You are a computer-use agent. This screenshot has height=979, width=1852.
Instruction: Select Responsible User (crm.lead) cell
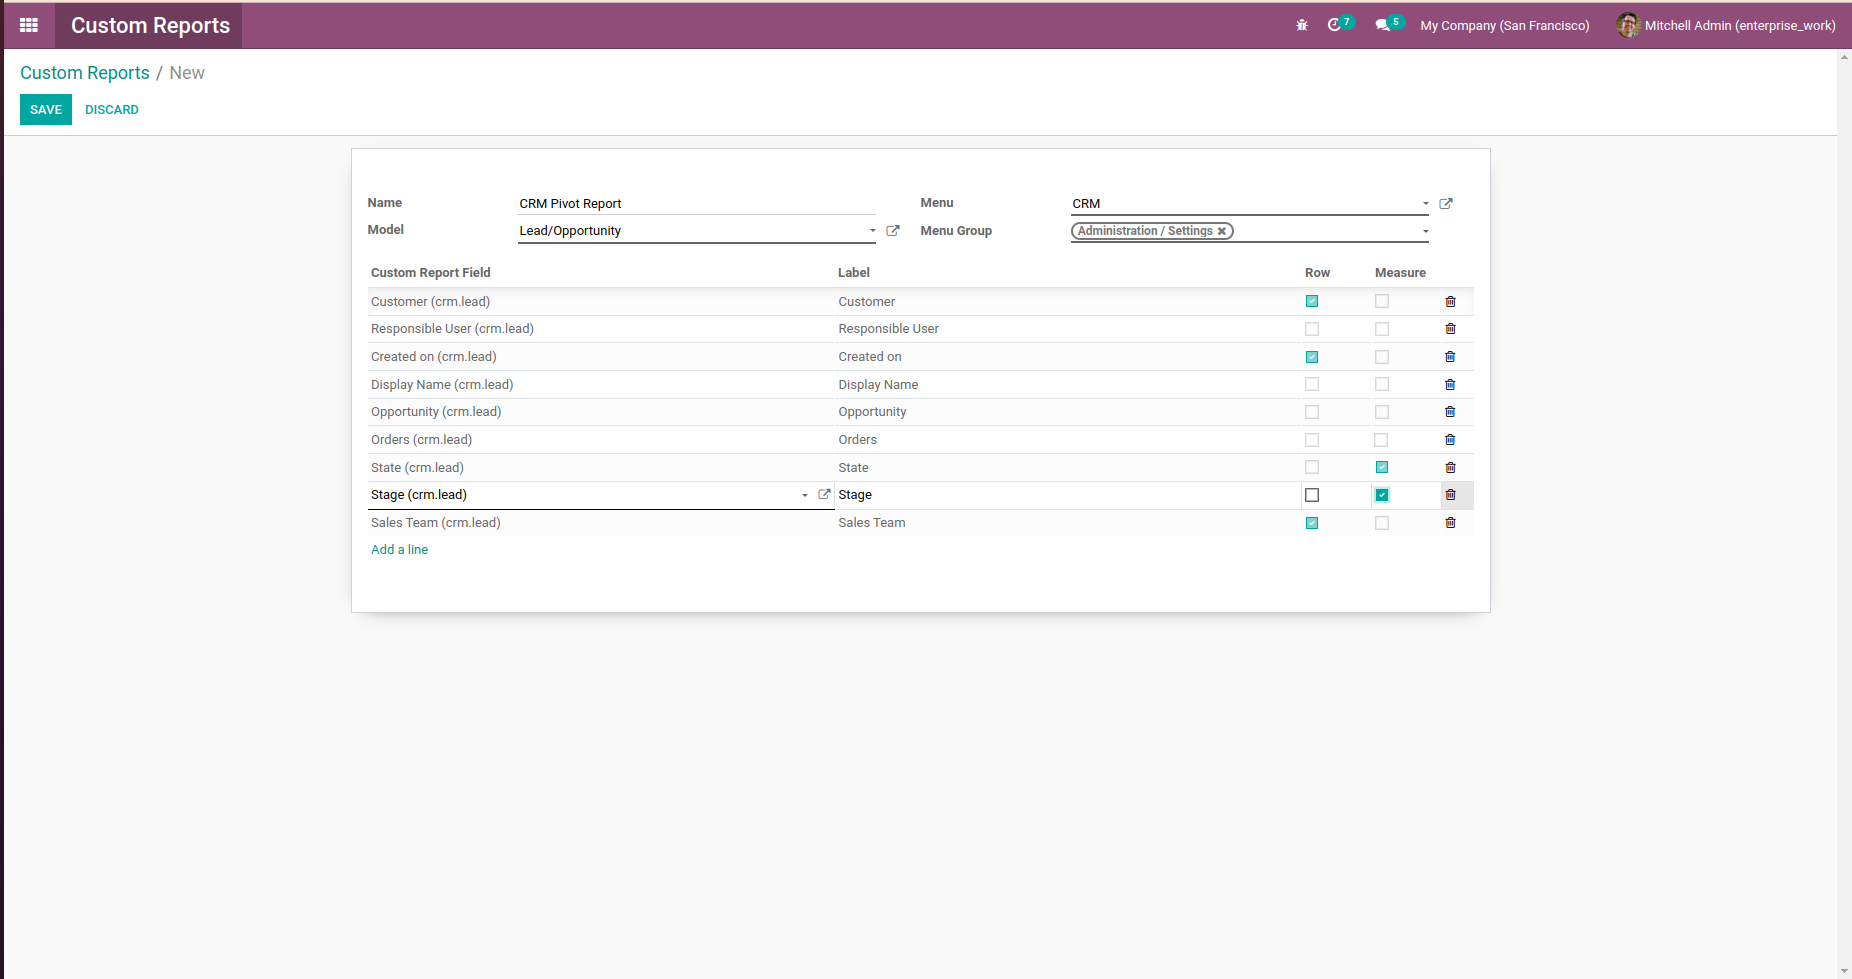[x=601, y=329]
